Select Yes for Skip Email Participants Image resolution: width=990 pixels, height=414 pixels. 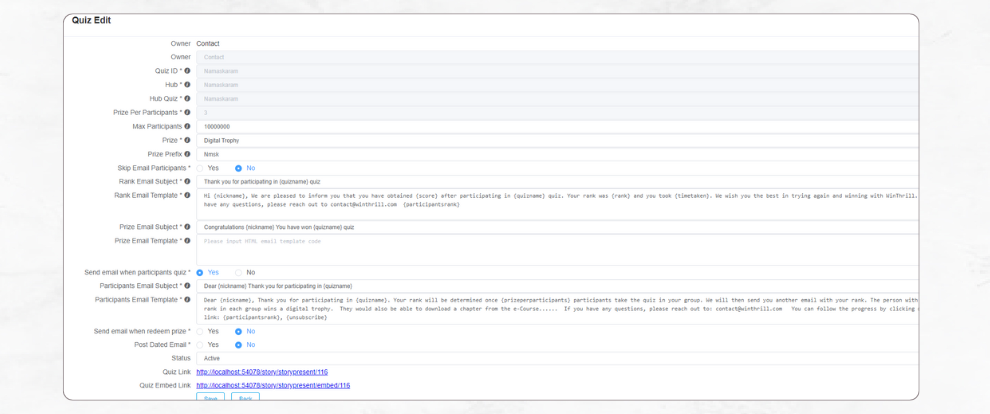click(x=201, y=168)
